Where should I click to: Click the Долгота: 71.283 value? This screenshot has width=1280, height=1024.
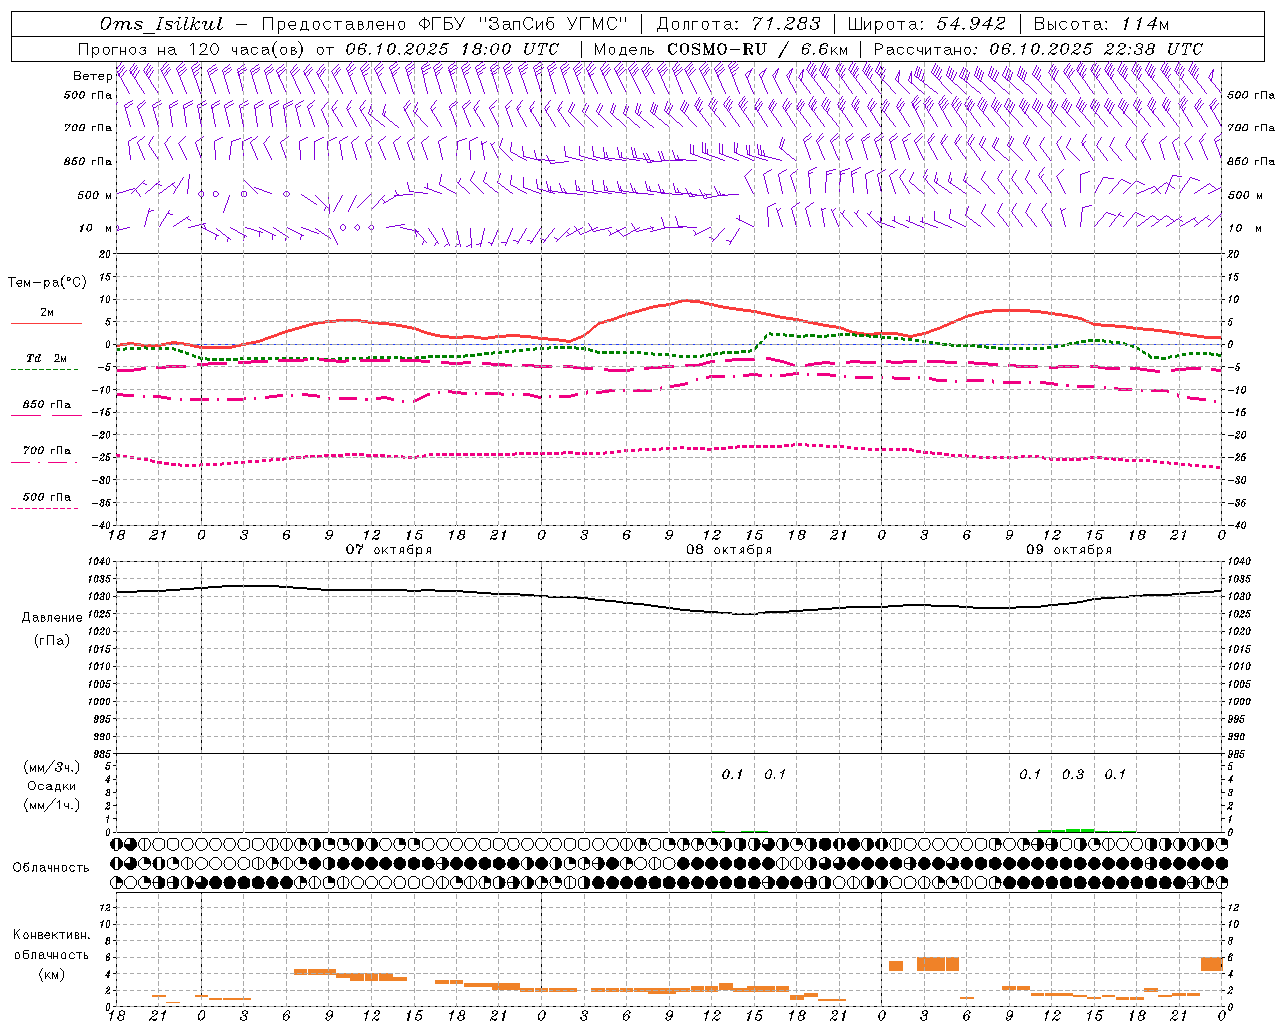click(738, 24)
